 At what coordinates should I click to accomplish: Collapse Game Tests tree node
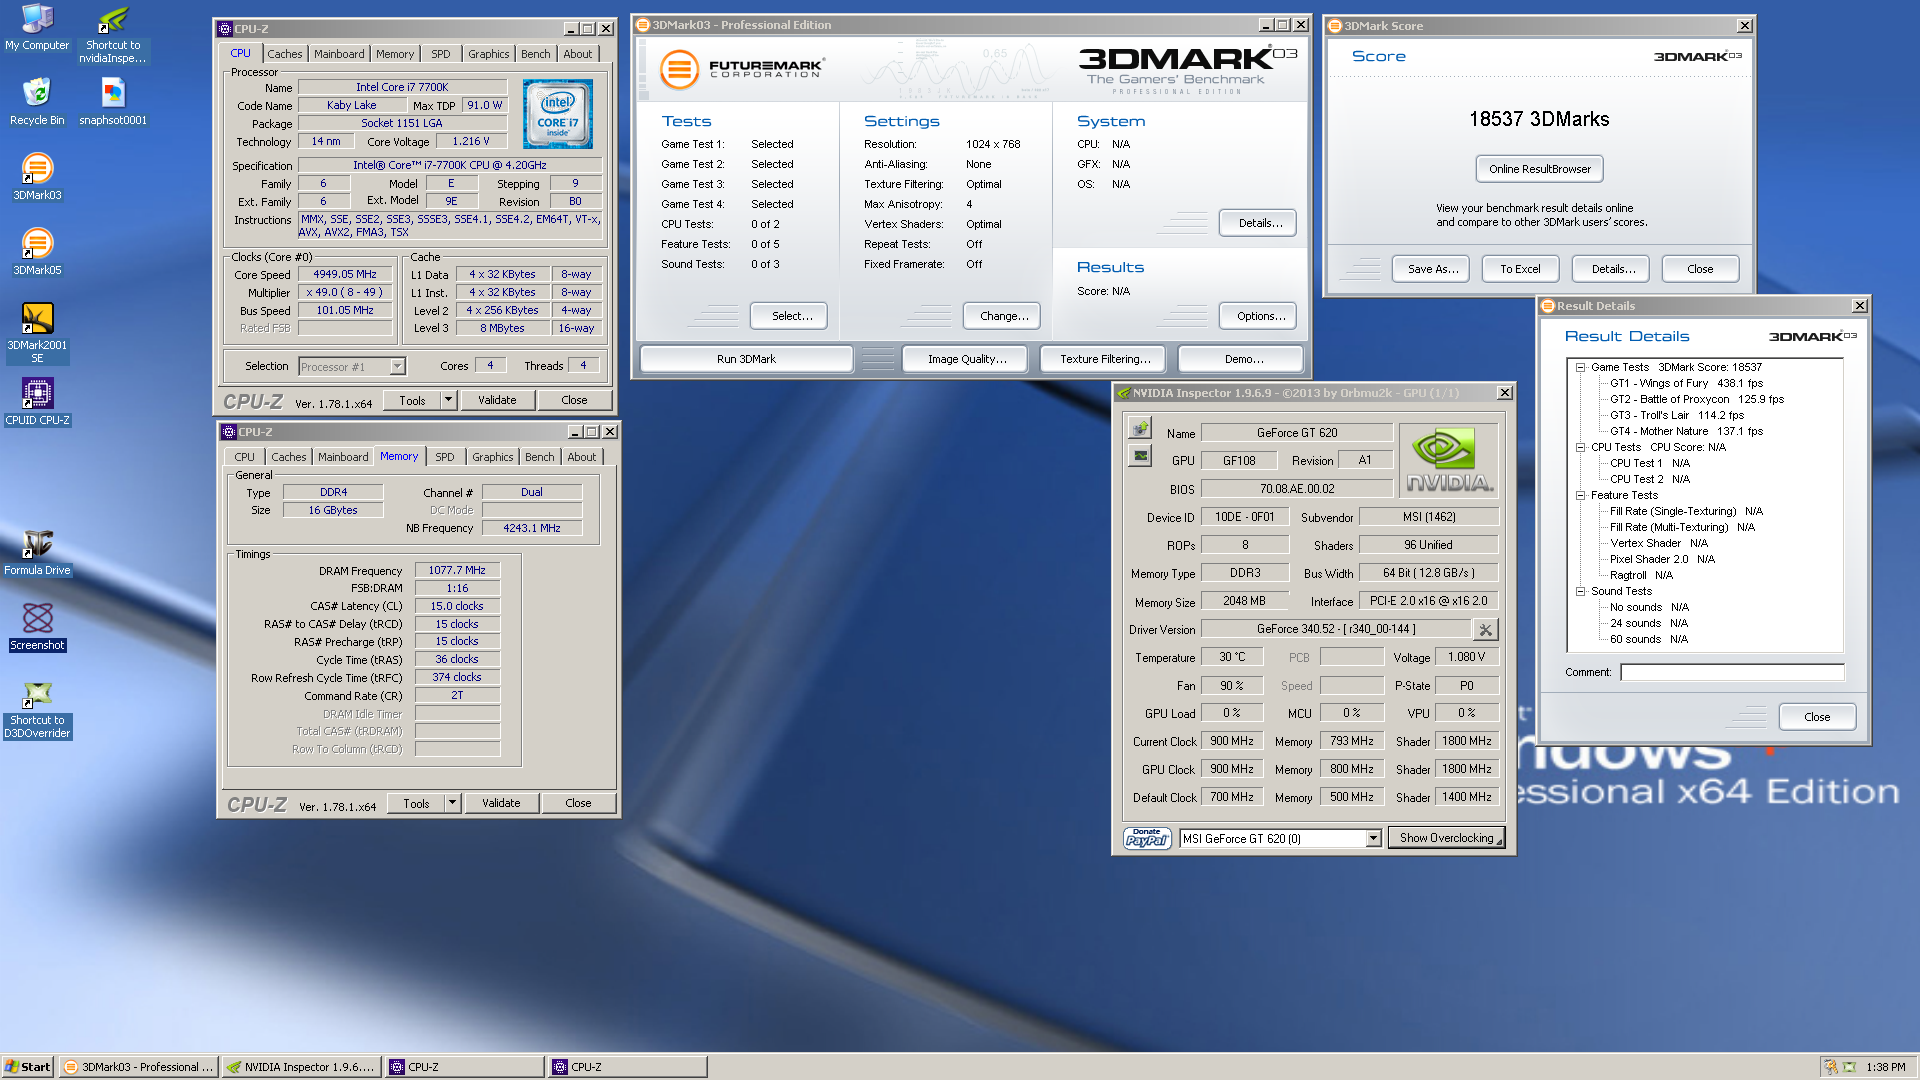click(x=1580, y=367)
